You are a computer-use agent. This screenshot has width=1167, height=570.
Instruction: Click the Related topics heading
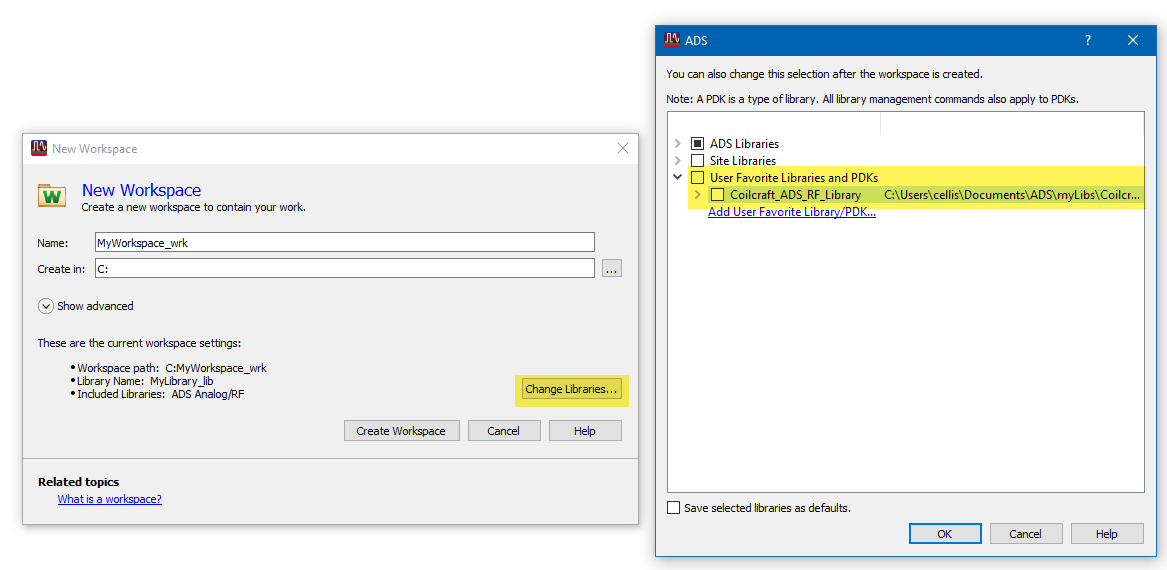tap(78, 481)
